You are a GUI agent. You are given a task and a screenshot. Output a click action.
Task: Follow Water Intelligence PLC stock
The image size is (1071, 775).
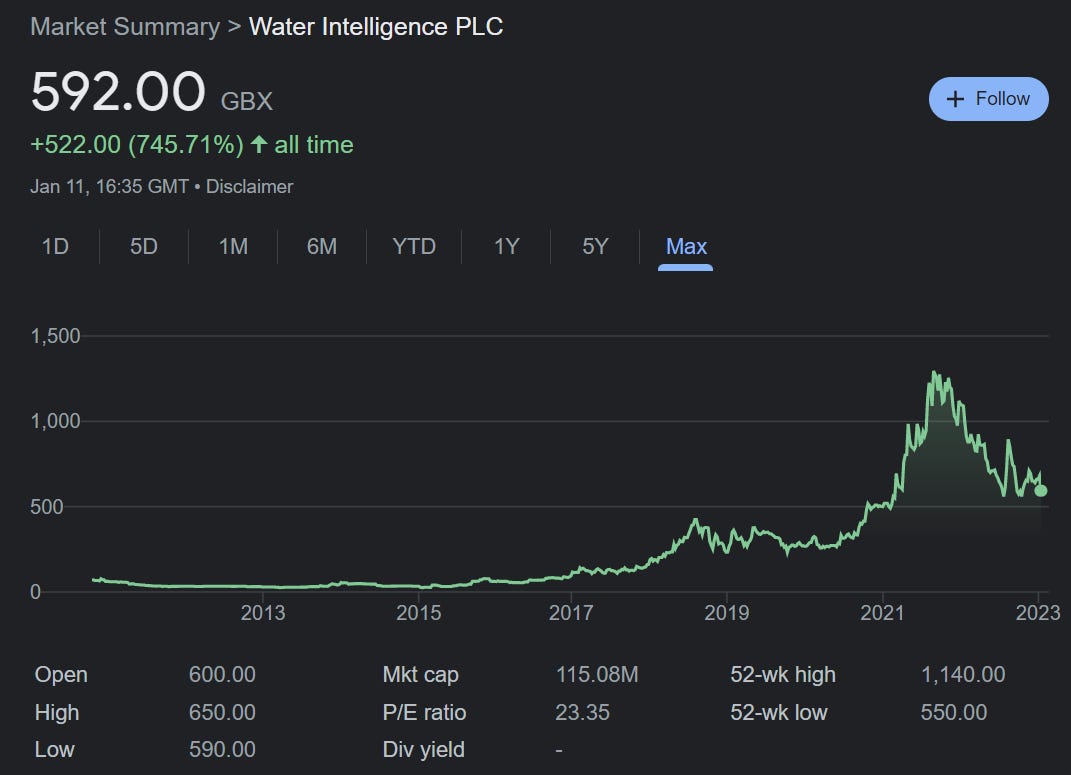point(989,98)
